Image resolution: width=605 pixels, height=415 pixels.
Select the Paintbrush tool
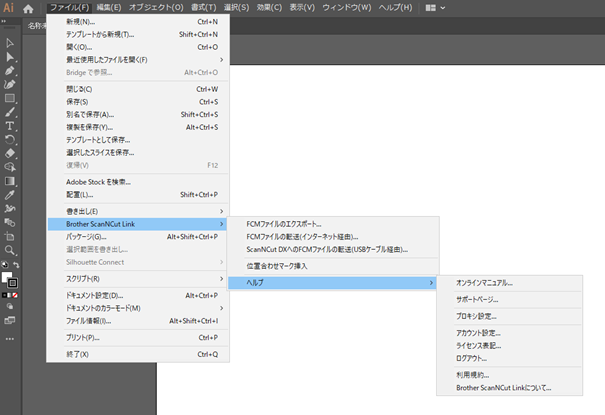10,112
